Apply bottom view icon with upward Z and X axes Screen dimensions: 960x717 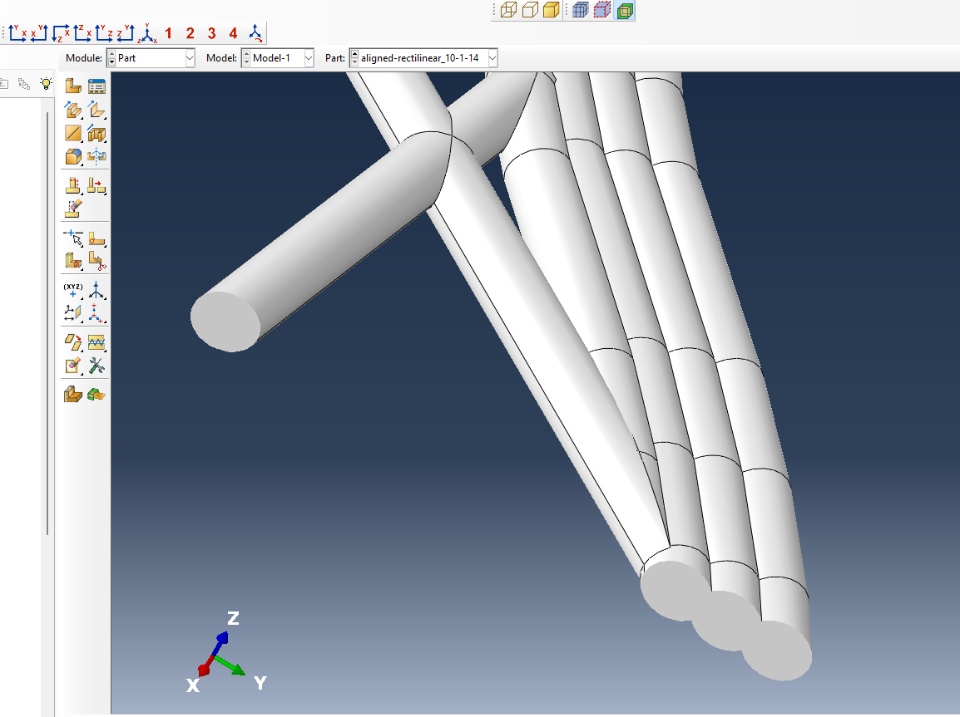coord(82,33)
